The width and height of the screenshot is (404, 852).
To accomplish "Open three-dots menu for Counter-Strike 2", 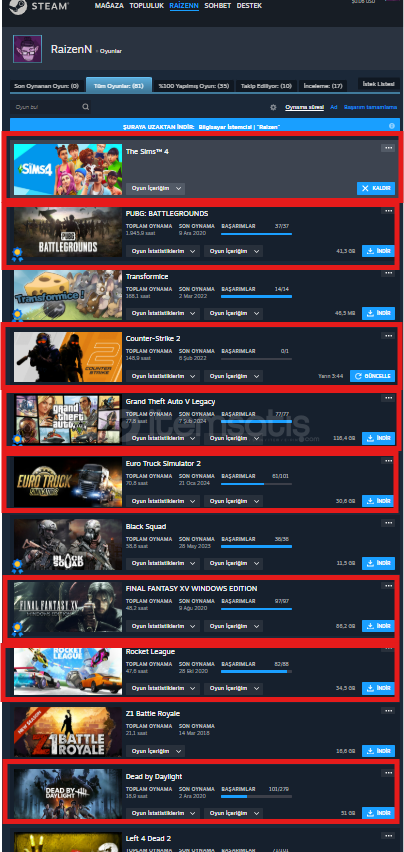I will 388,336.
